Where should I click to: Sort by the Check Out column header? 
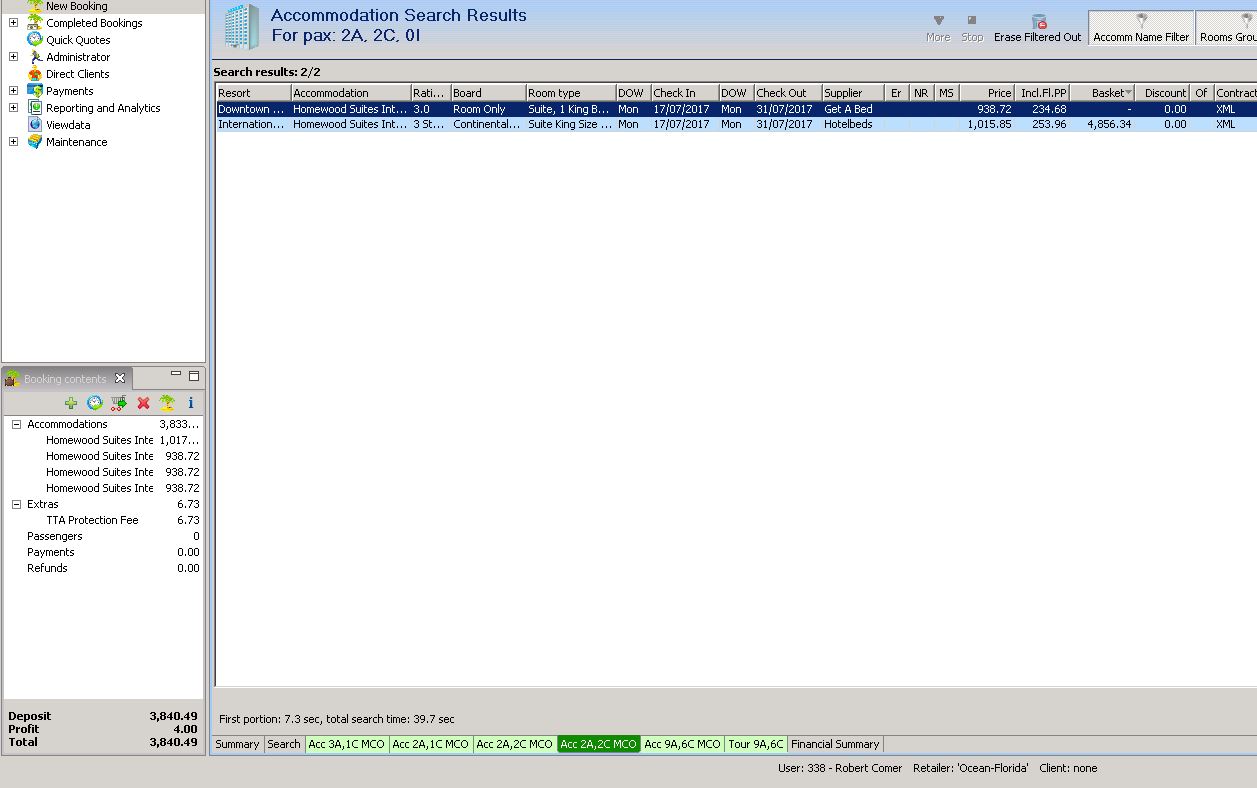coord(787,93)
